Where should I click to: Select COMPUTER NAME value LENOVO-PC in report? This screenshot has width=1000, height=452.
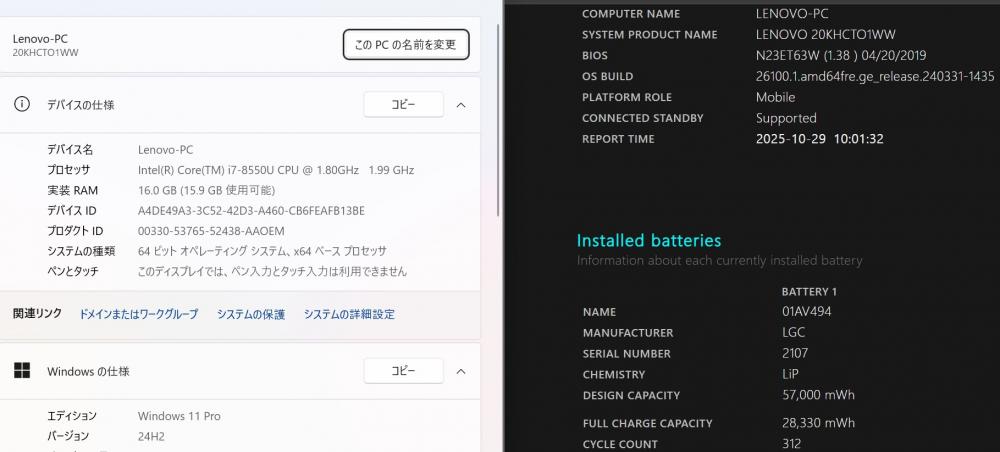[792, 13]
